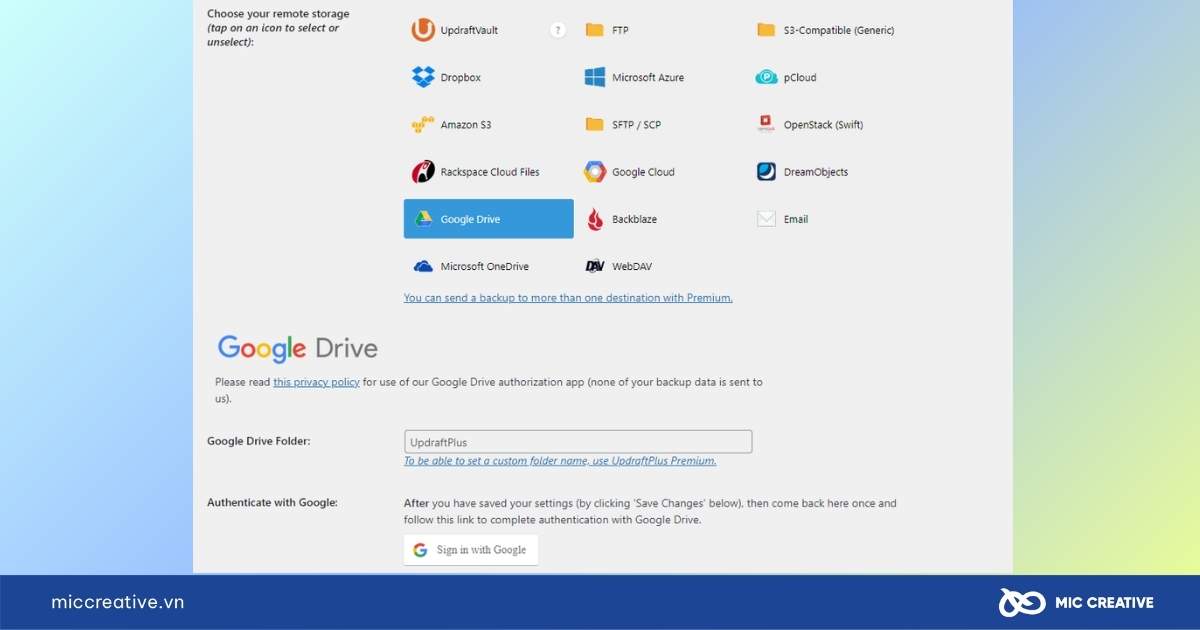The height and width of the screenshot is (630, 1200).
Task: Follow the custom folder name Premium link
Action: click(x=560, y=461)
